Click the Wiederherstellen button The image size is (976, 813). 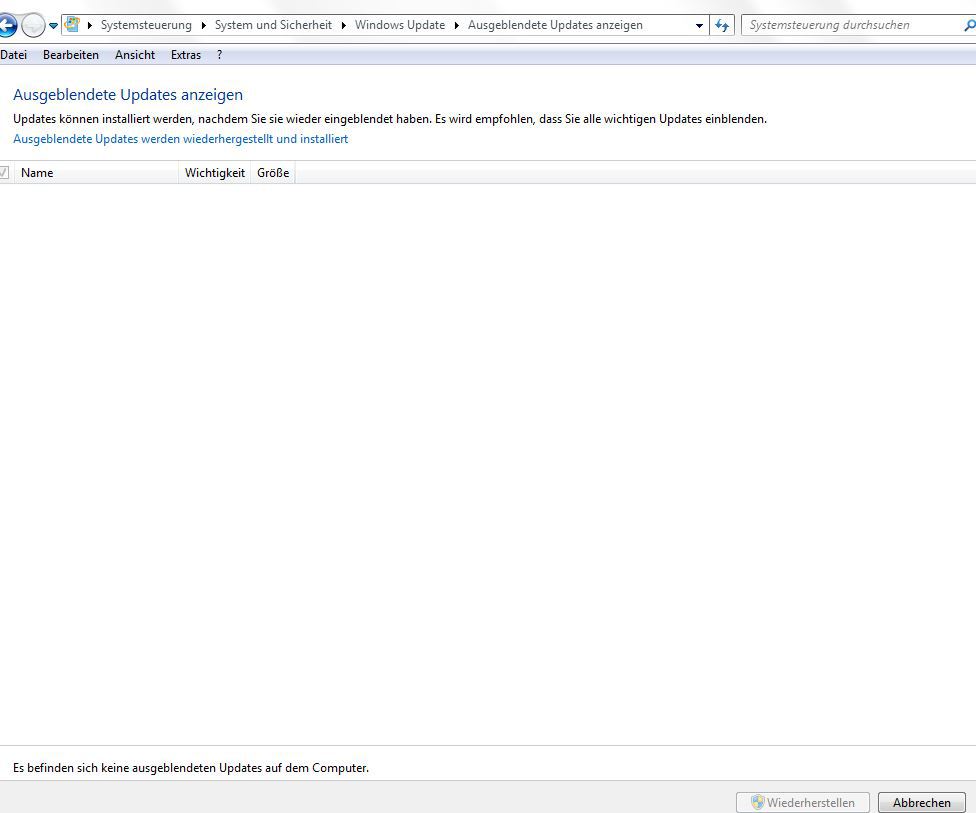coord(803,802)
